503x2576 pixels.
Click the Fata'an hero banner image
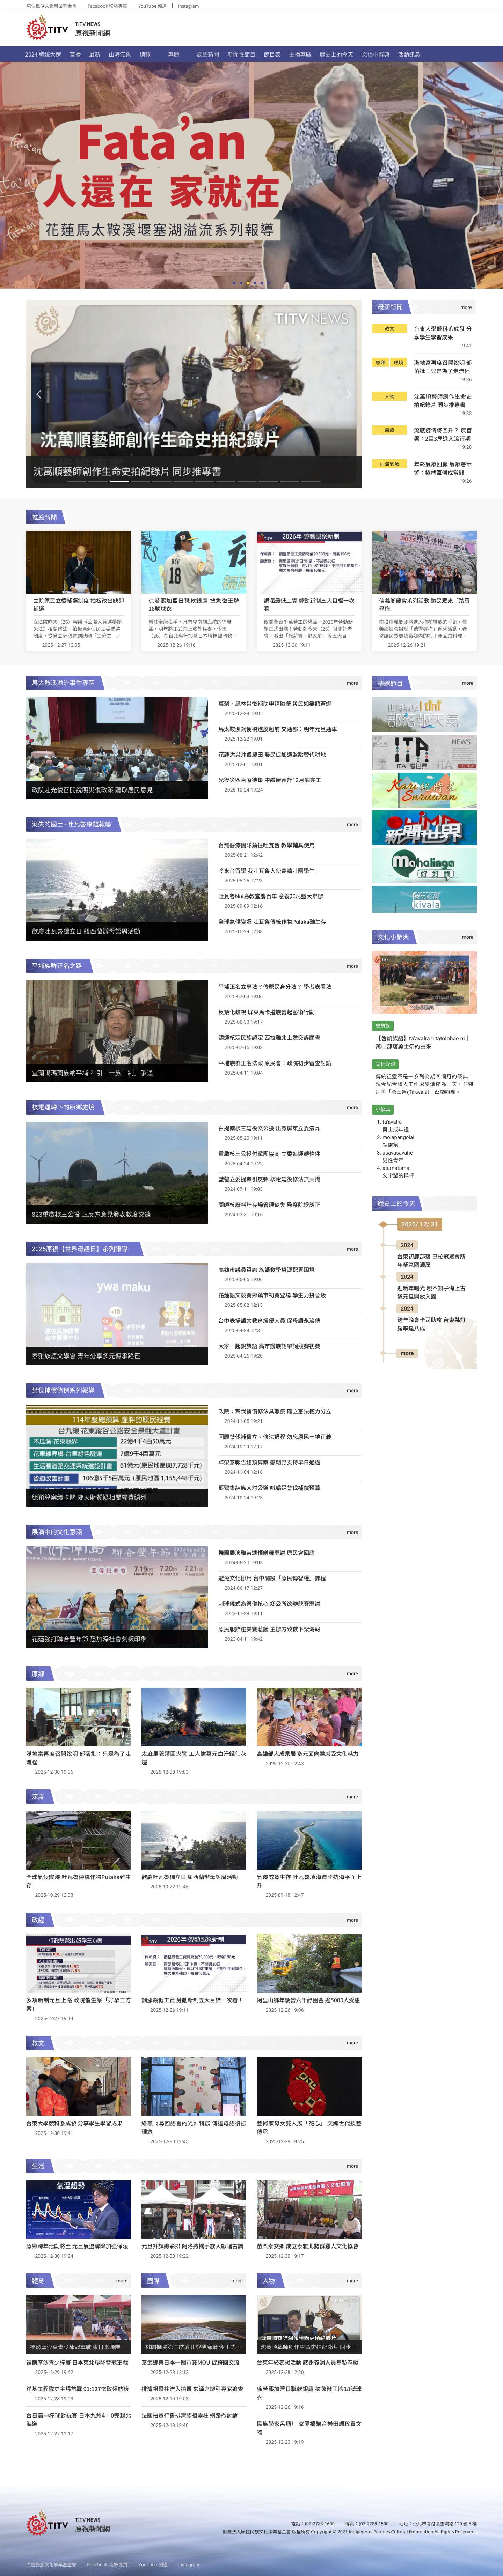click(x=251, y=175)
